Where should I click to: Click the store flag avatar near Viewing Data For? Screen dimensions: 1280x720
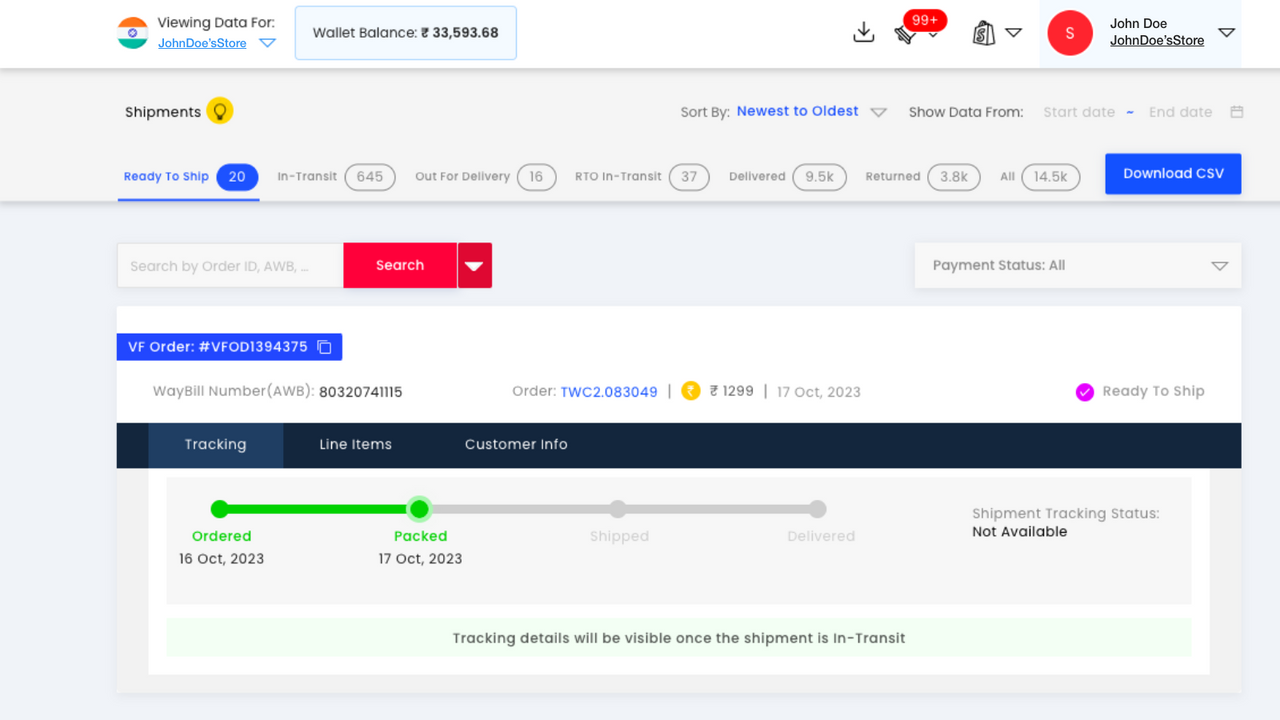pyautogui.click(x=133, y=33)
